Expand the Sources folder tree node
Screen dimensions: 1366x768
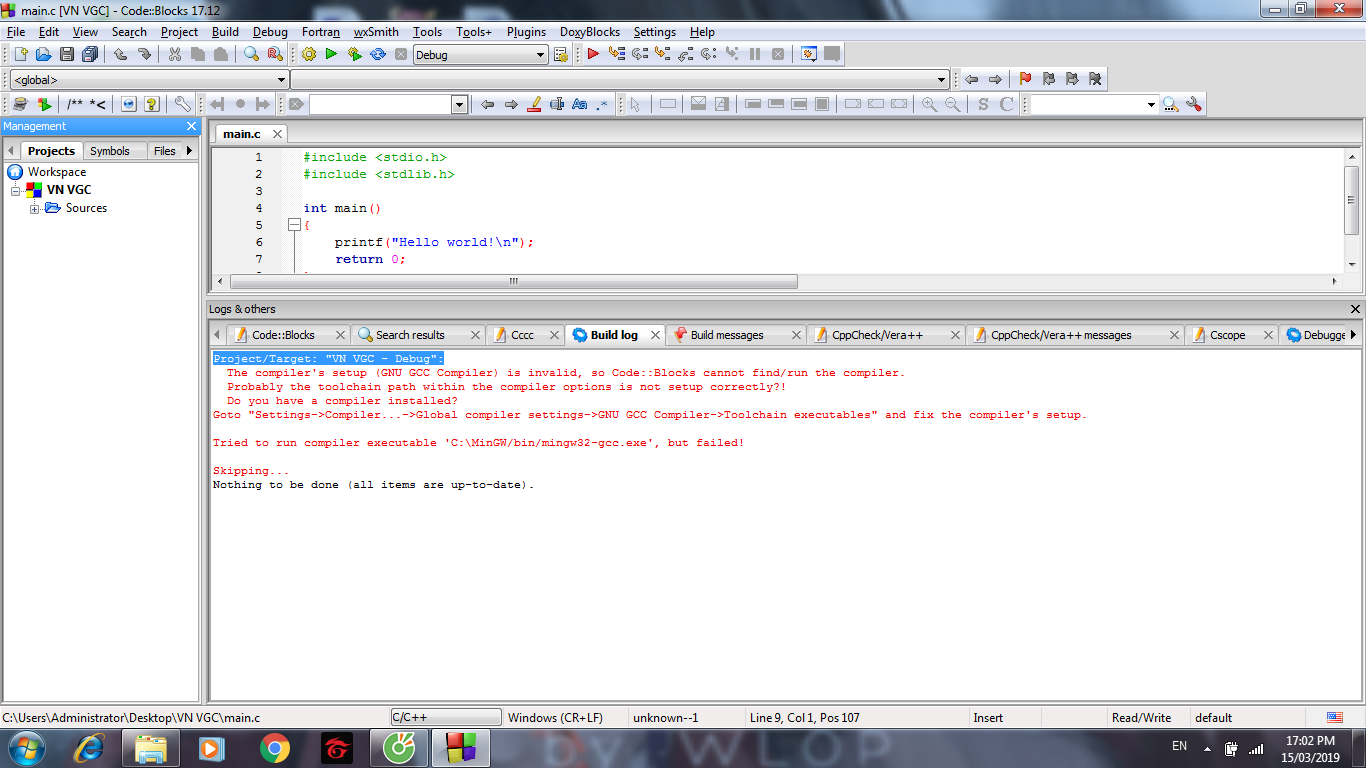35,208
